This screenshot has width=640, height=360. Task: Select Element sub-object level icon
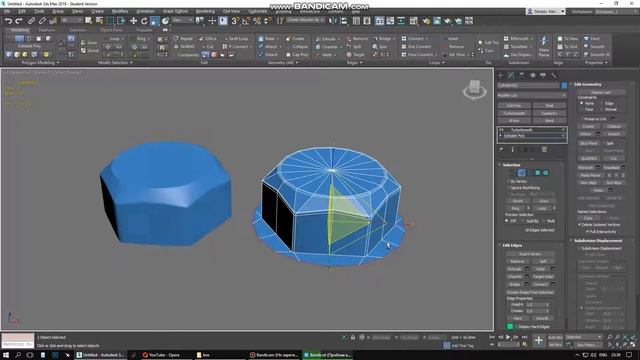(546, 173)
